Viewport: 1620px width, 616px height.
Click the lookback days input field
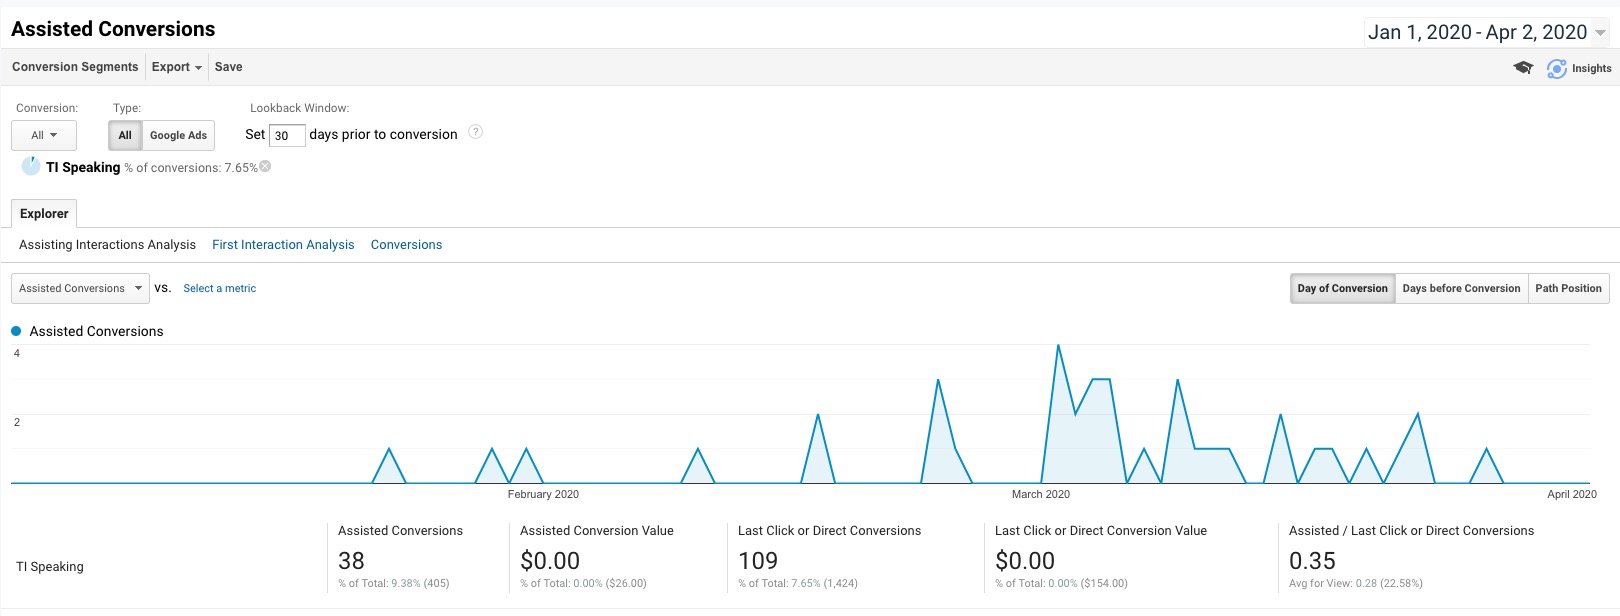287,135
